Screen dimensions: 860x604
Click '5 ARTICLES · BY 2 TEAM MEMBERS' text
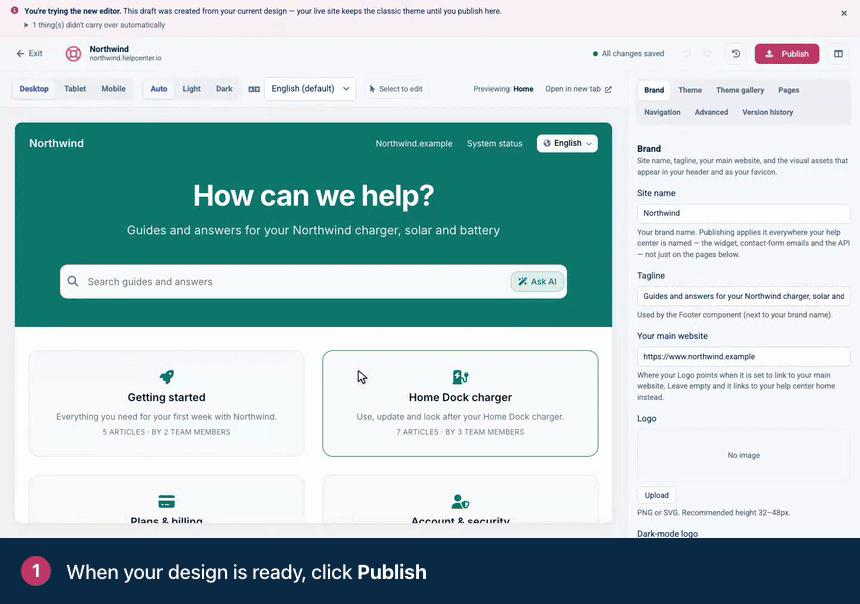166,432
